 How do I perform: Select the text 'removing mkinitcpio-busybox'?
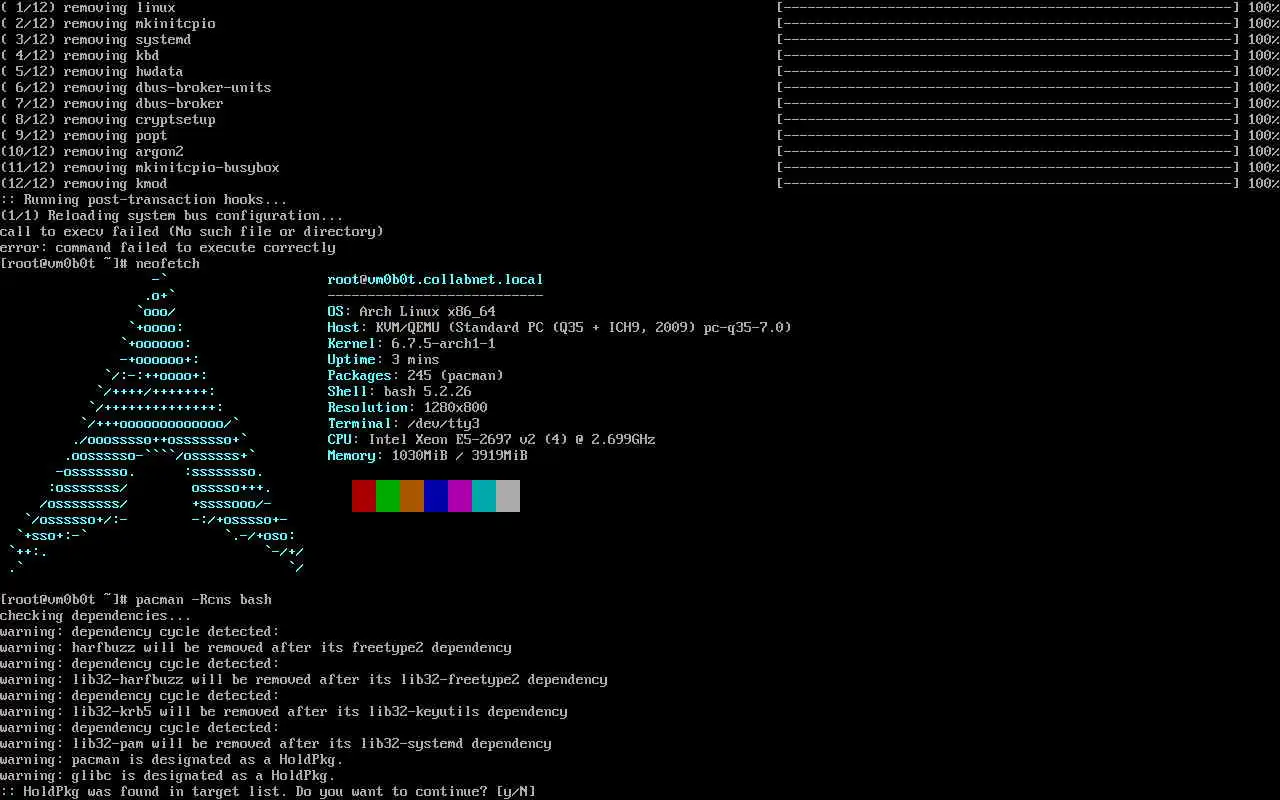[172, 168]
